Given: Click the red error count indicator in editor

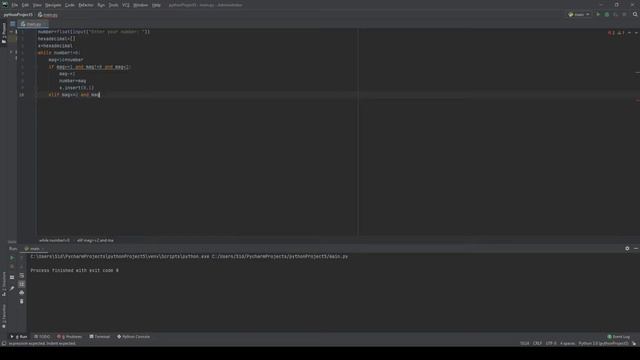Looking at the screenshot, I should pyautogui.click(x=611, y=33).
